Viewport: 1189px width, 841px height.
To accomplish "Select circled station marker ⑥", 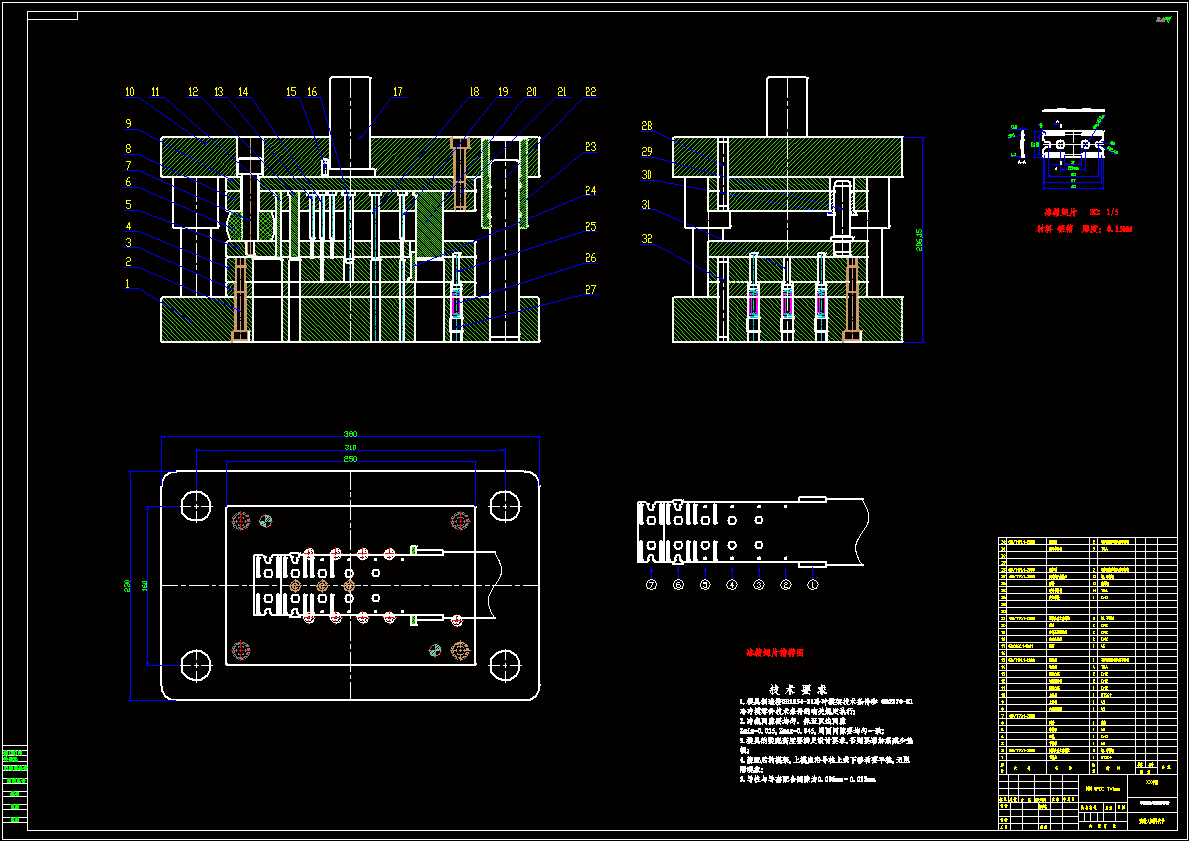I will pyautogui.click(x=678, y=585).
